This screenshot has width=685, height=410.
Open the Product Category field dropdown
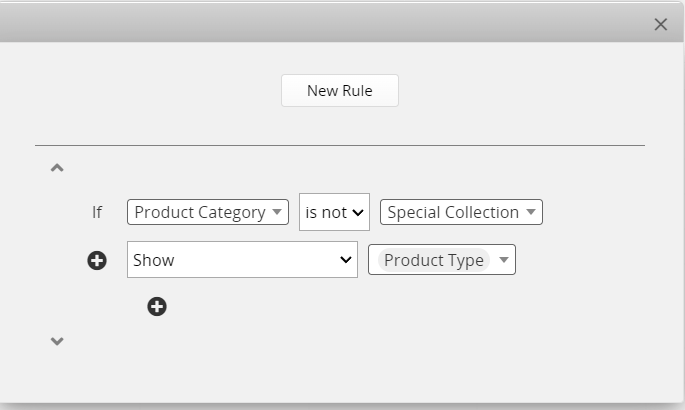point(200,212)
